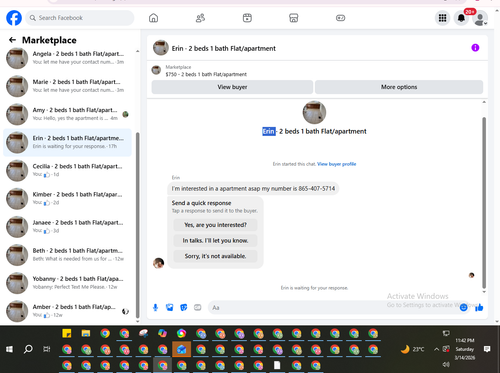Click the chat scroll up arrow
500x373 pixels.
[484, 102]
